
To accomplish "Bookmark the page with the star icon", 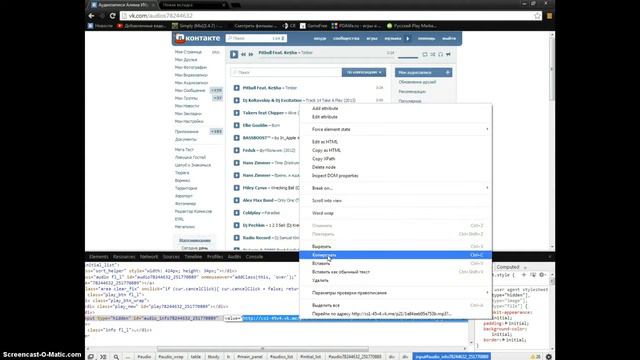I will [538, 16].
